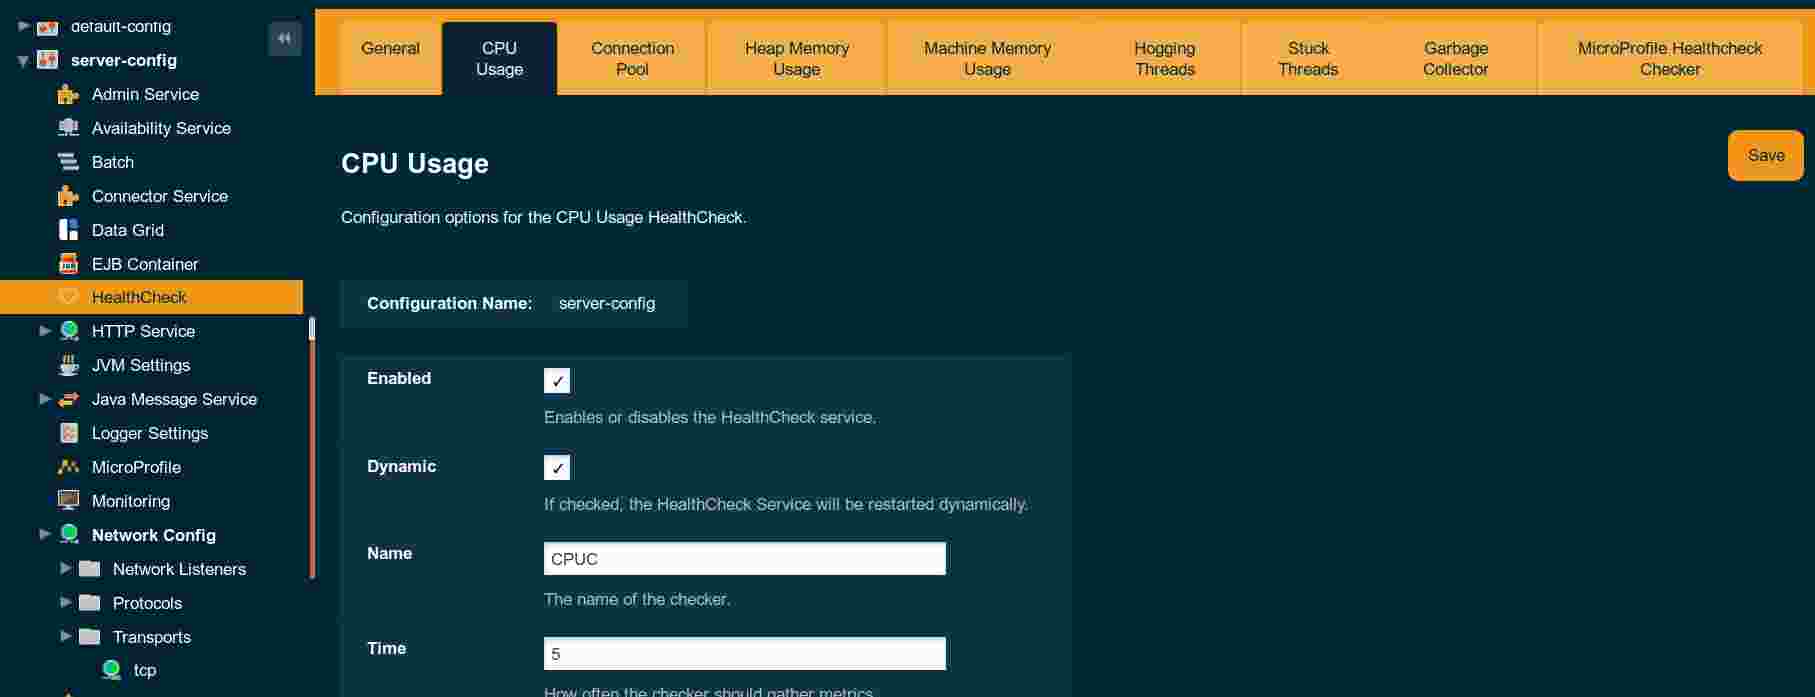Click the Availability Service icon
Viewport: 1815px width, 697px height.
68,128
